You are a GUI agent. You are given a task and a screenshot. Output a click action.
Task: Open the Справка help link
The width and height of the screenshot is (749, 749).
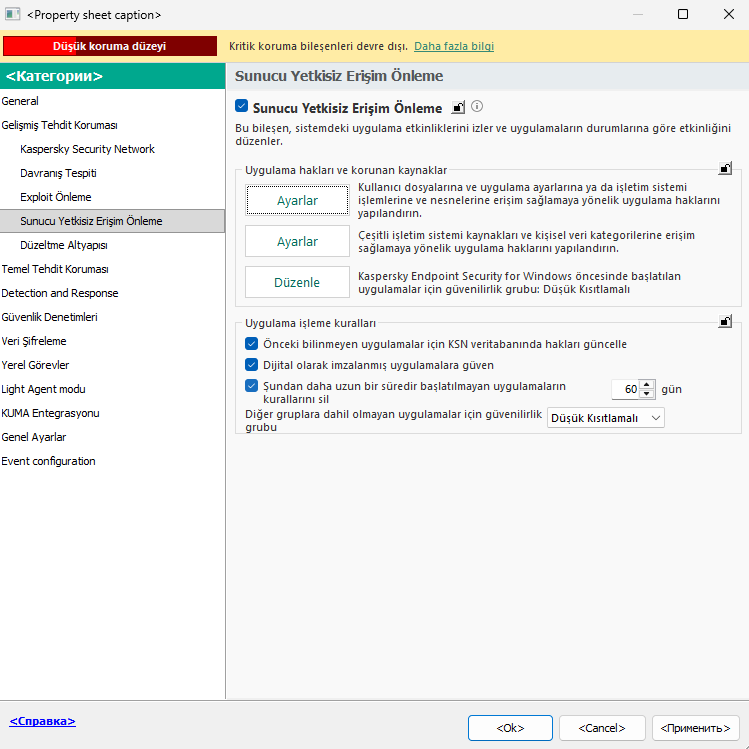[42, 720]
